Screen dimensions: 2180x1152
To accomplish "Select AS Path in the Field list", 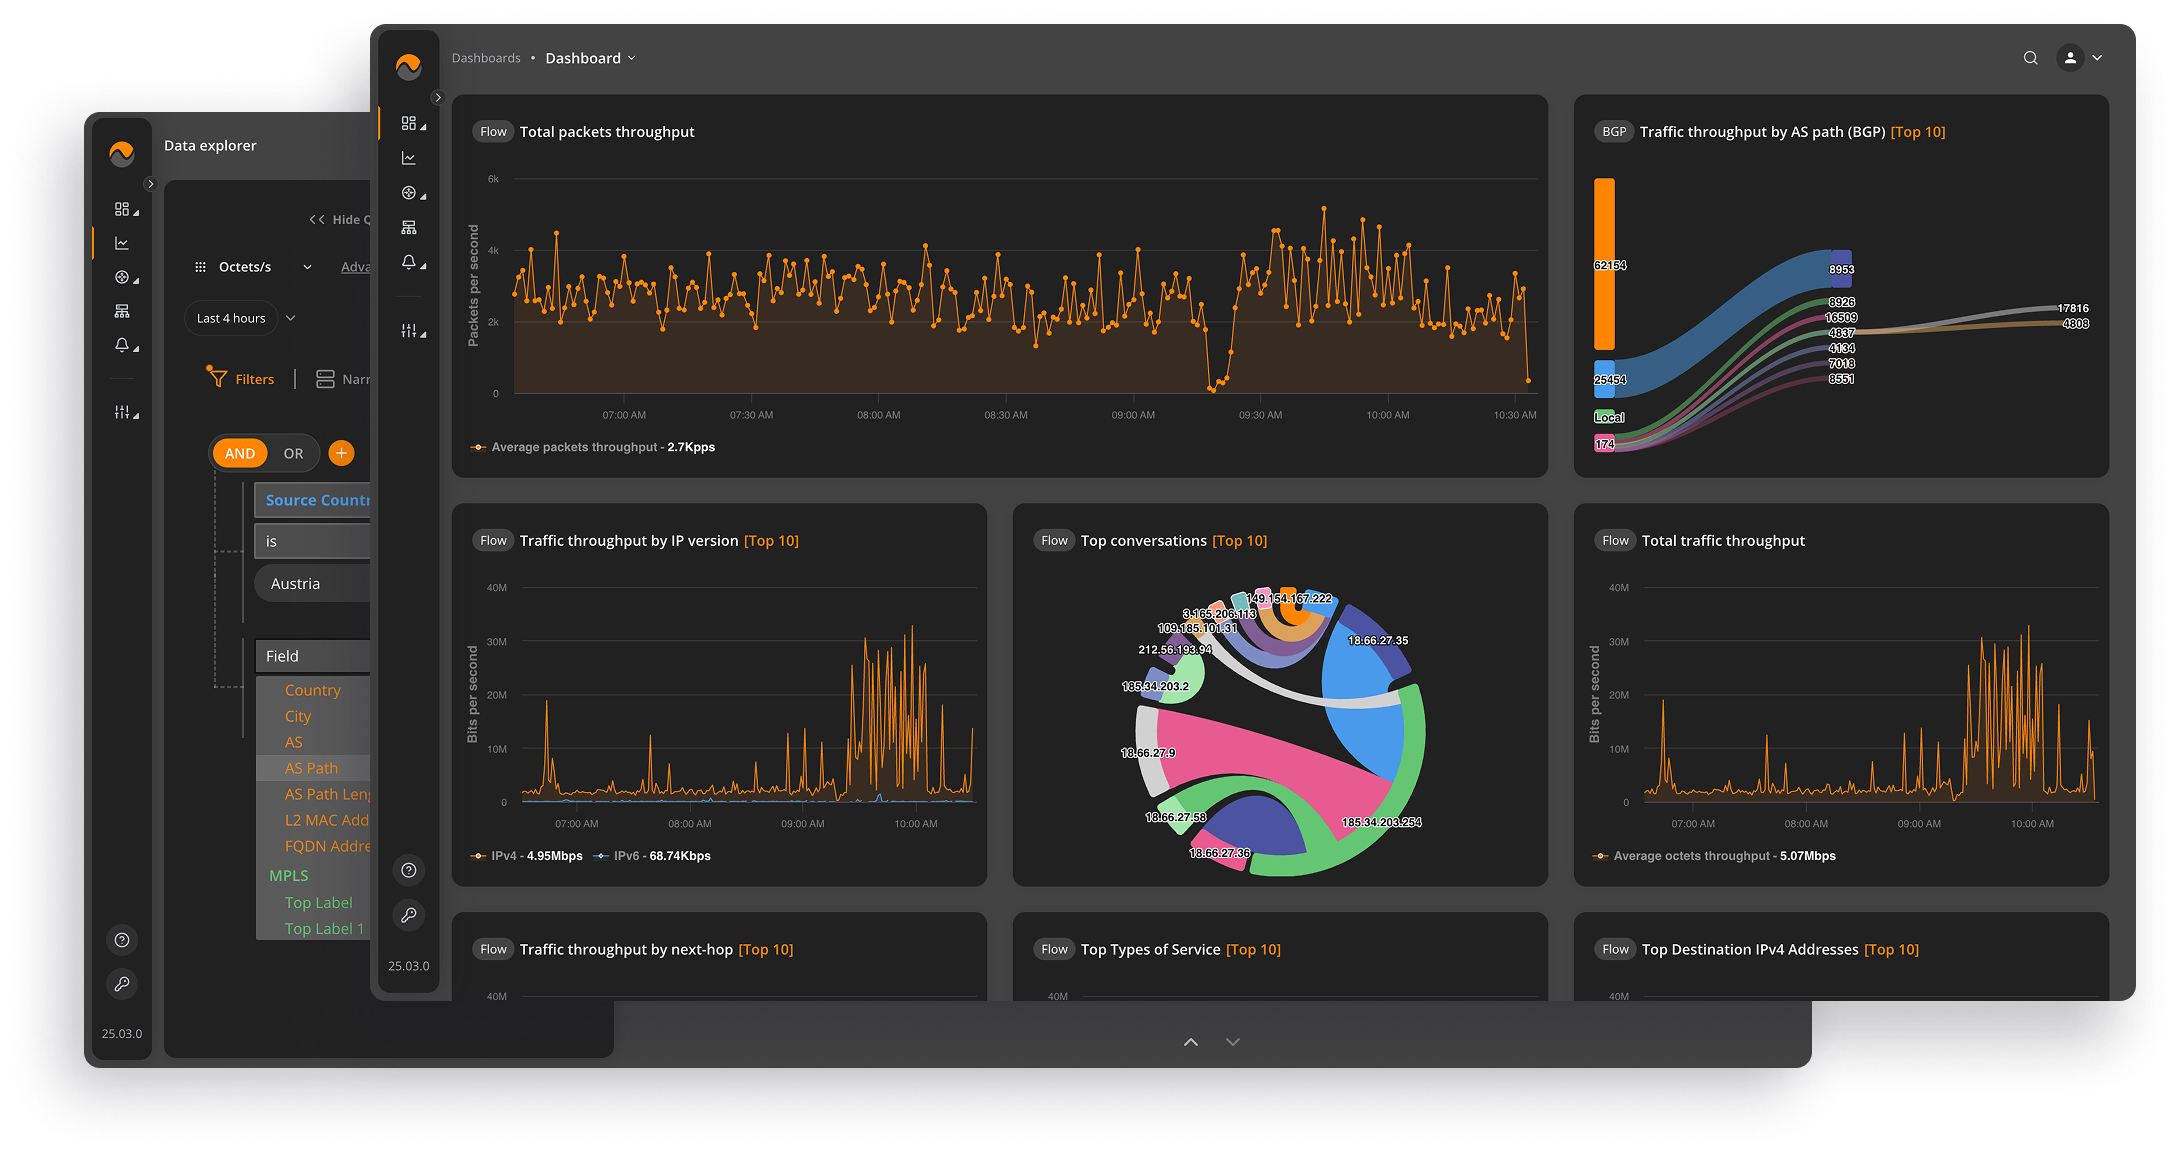I will tap(313, 768).
